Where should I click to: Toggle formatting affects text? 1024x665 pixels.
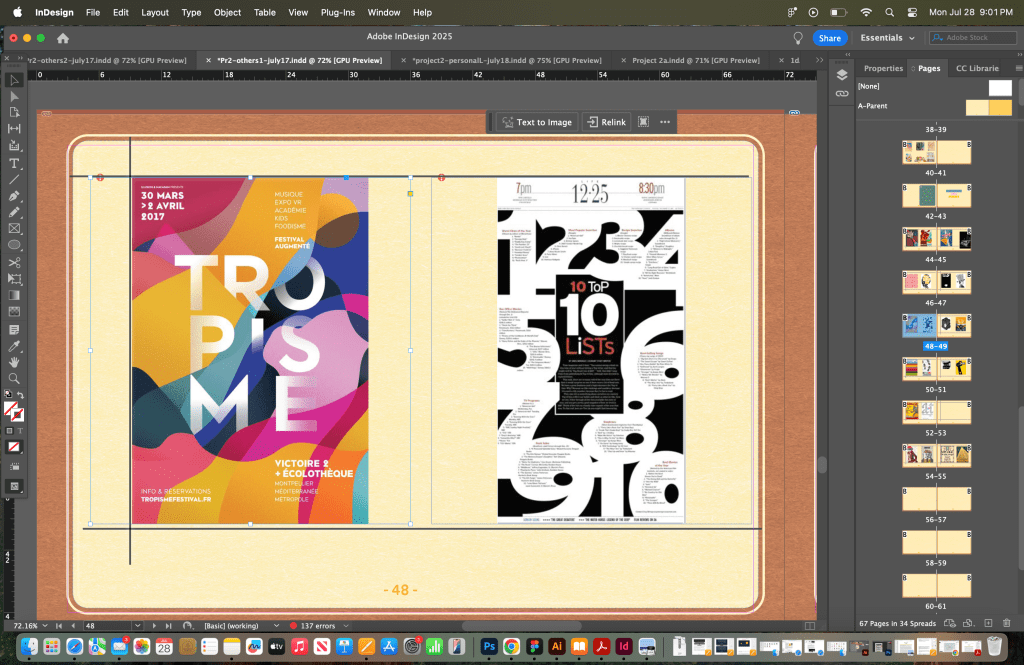pos(21,430)
